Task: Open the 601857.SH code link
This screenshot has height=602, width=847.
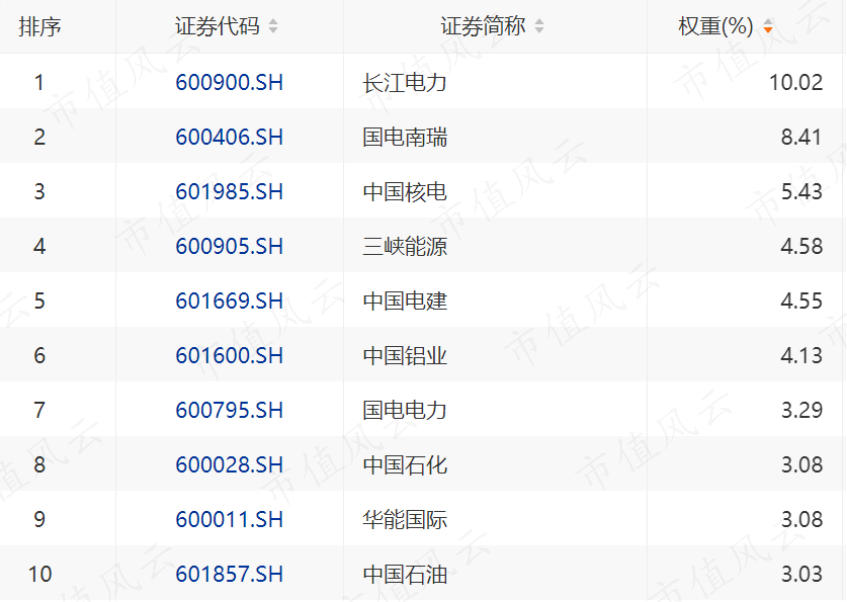Action: (x=229, y=574)
